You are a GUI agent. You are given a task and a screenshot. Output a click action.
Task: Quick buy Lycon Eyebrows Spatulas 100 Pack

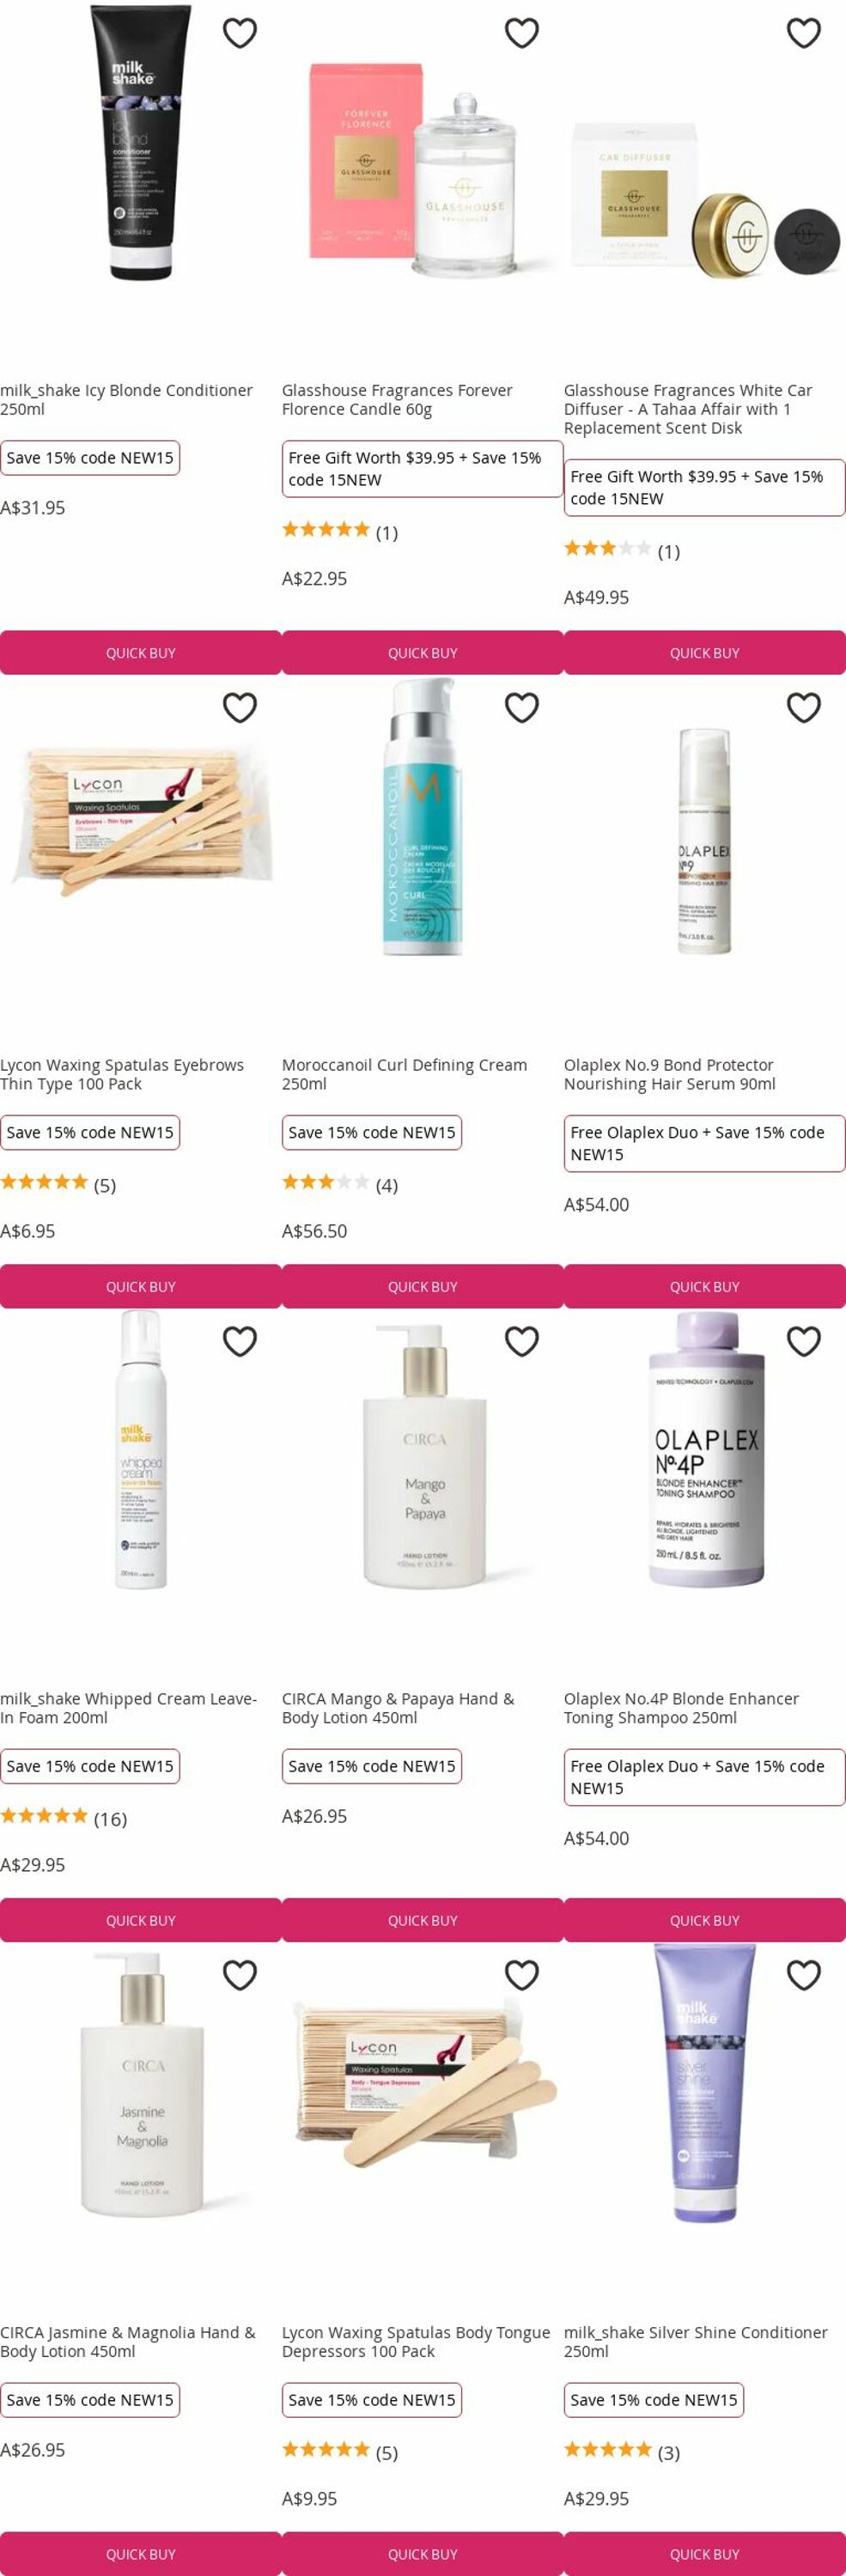tap(141, 1286)
